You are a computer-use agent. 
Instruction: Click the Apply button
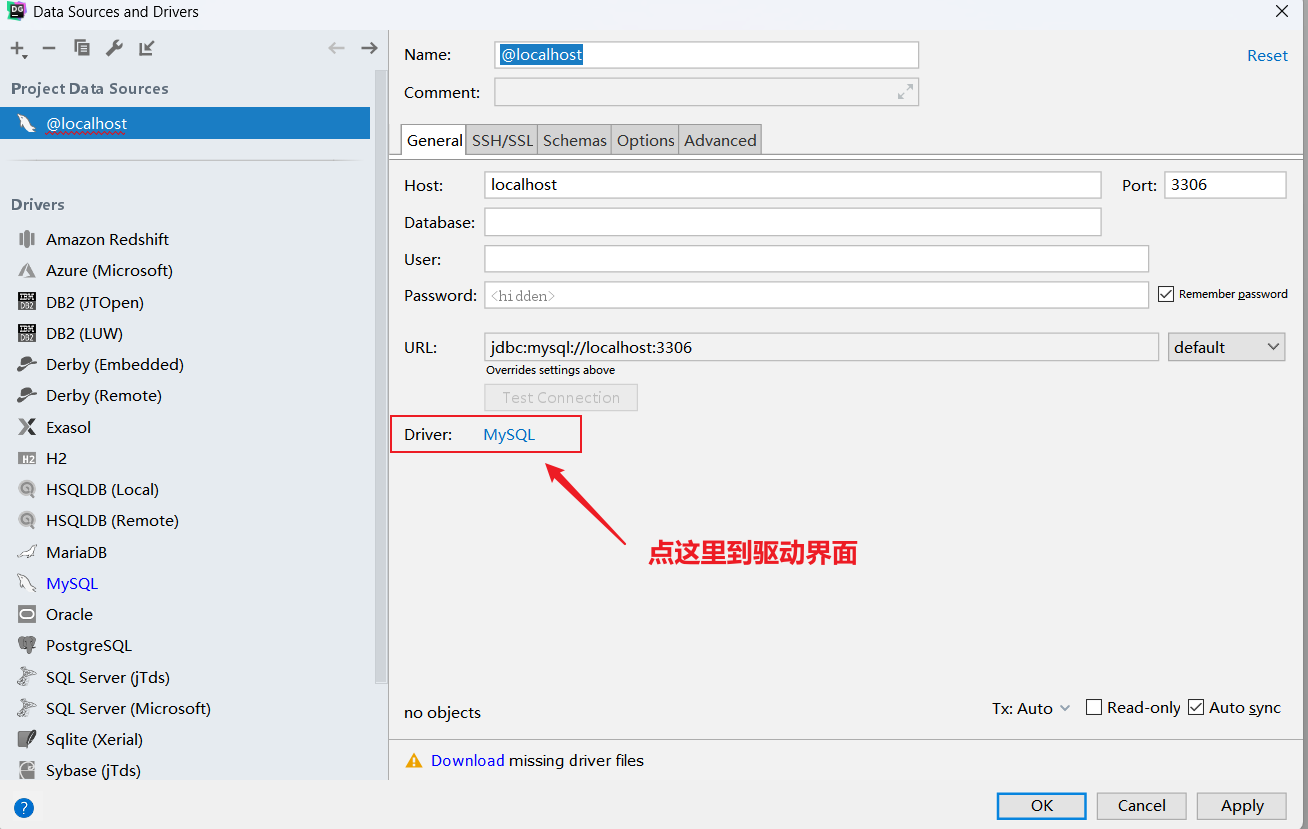coord(1243,806)
